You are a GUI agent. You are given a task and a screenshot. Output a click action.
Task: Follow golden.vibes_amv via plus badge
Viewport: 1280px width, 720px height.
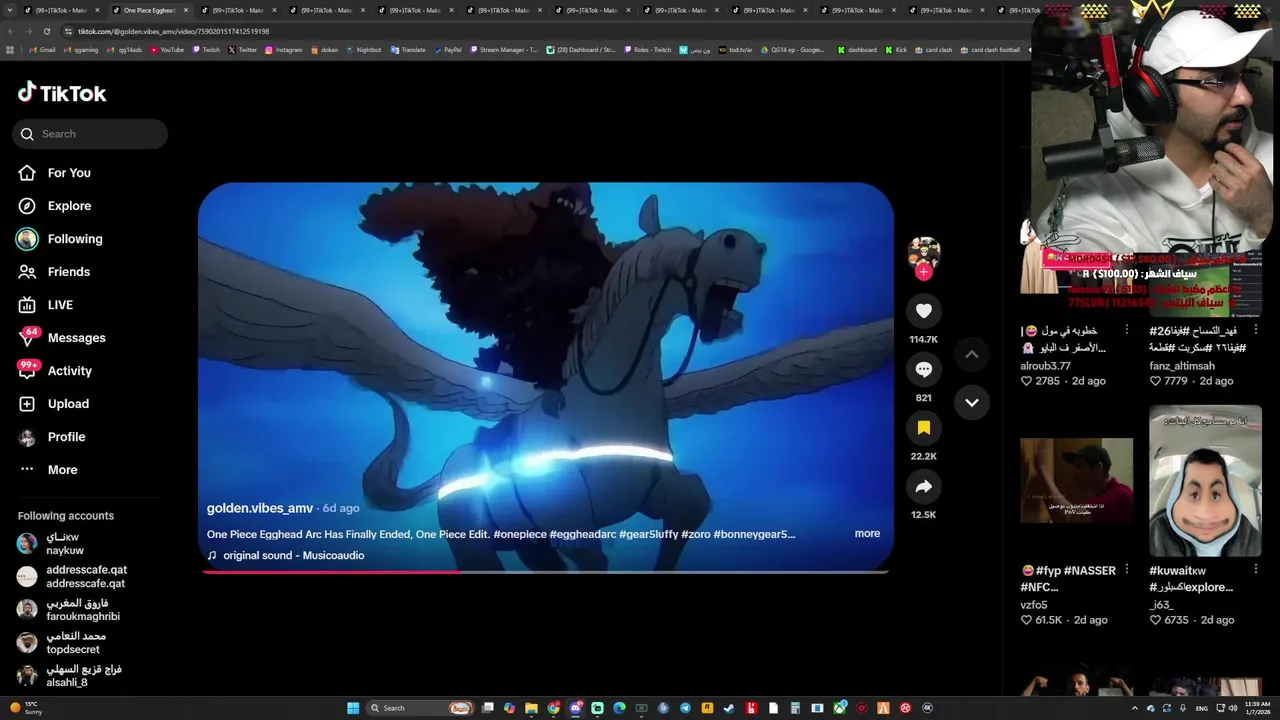tap(924, 272)
